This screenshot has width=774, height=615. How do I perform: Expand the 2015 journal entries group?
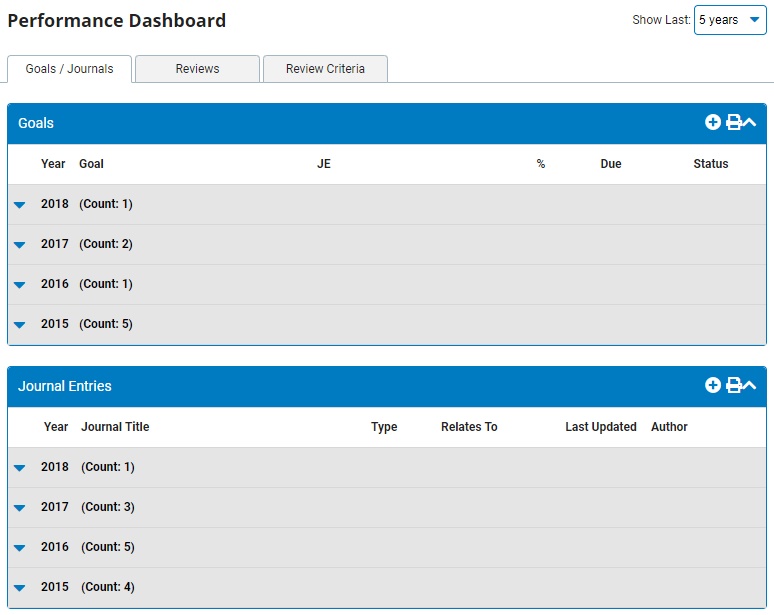click(19, 588)
